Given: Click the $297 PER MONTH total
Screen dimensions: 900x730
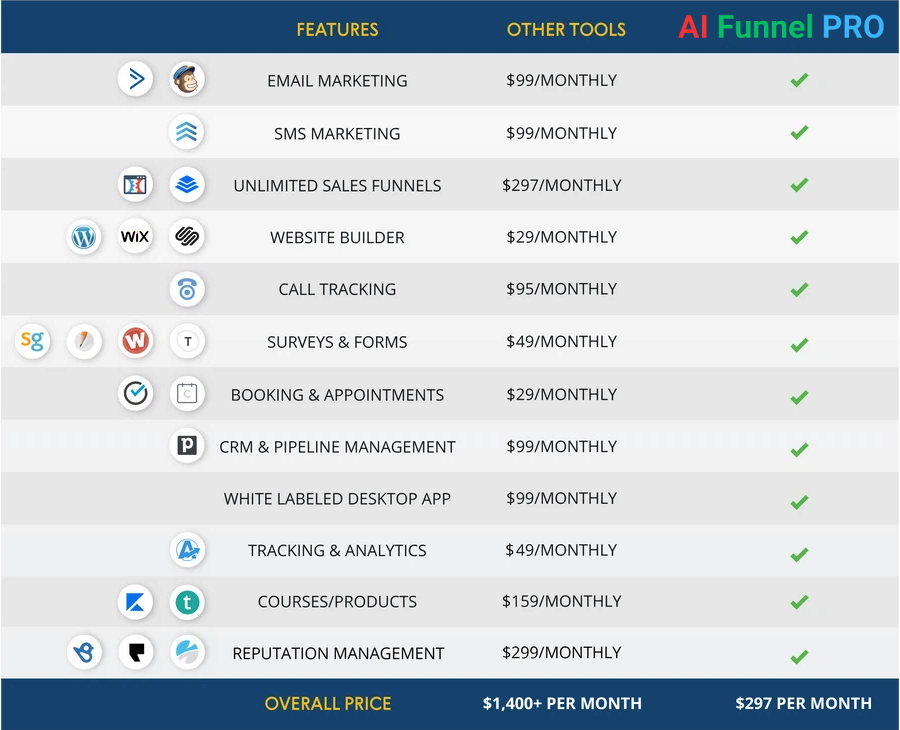Looking at the screenshot, I should 804,704.
